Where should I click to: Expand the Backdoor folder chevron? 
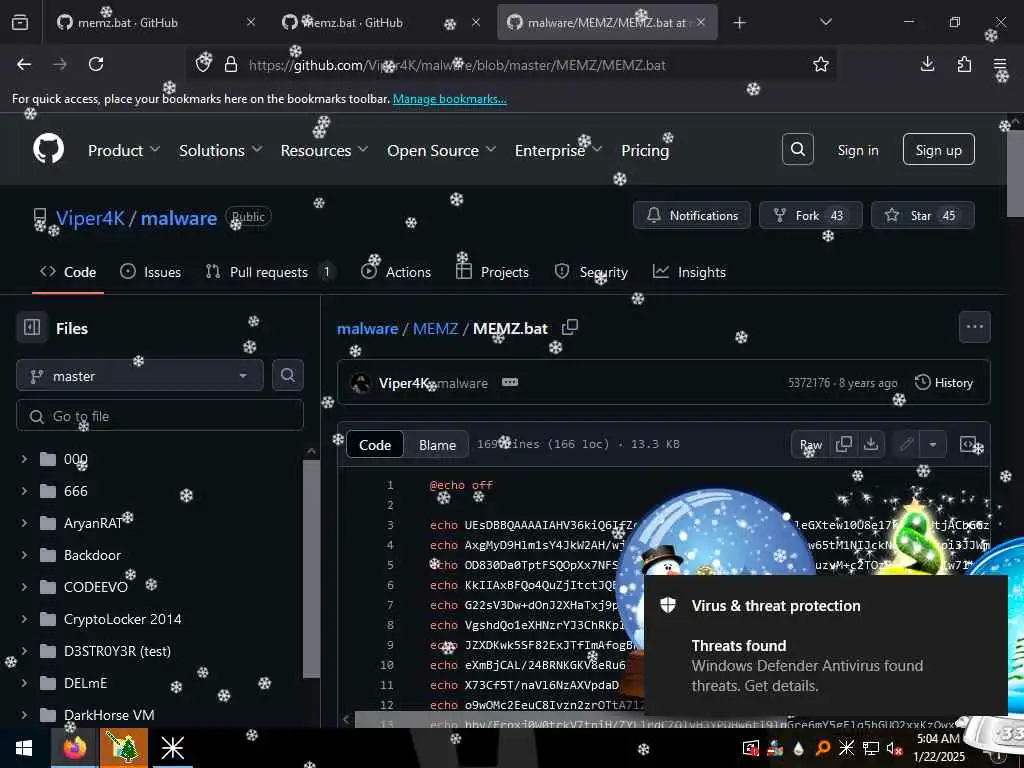coord(24,554)
